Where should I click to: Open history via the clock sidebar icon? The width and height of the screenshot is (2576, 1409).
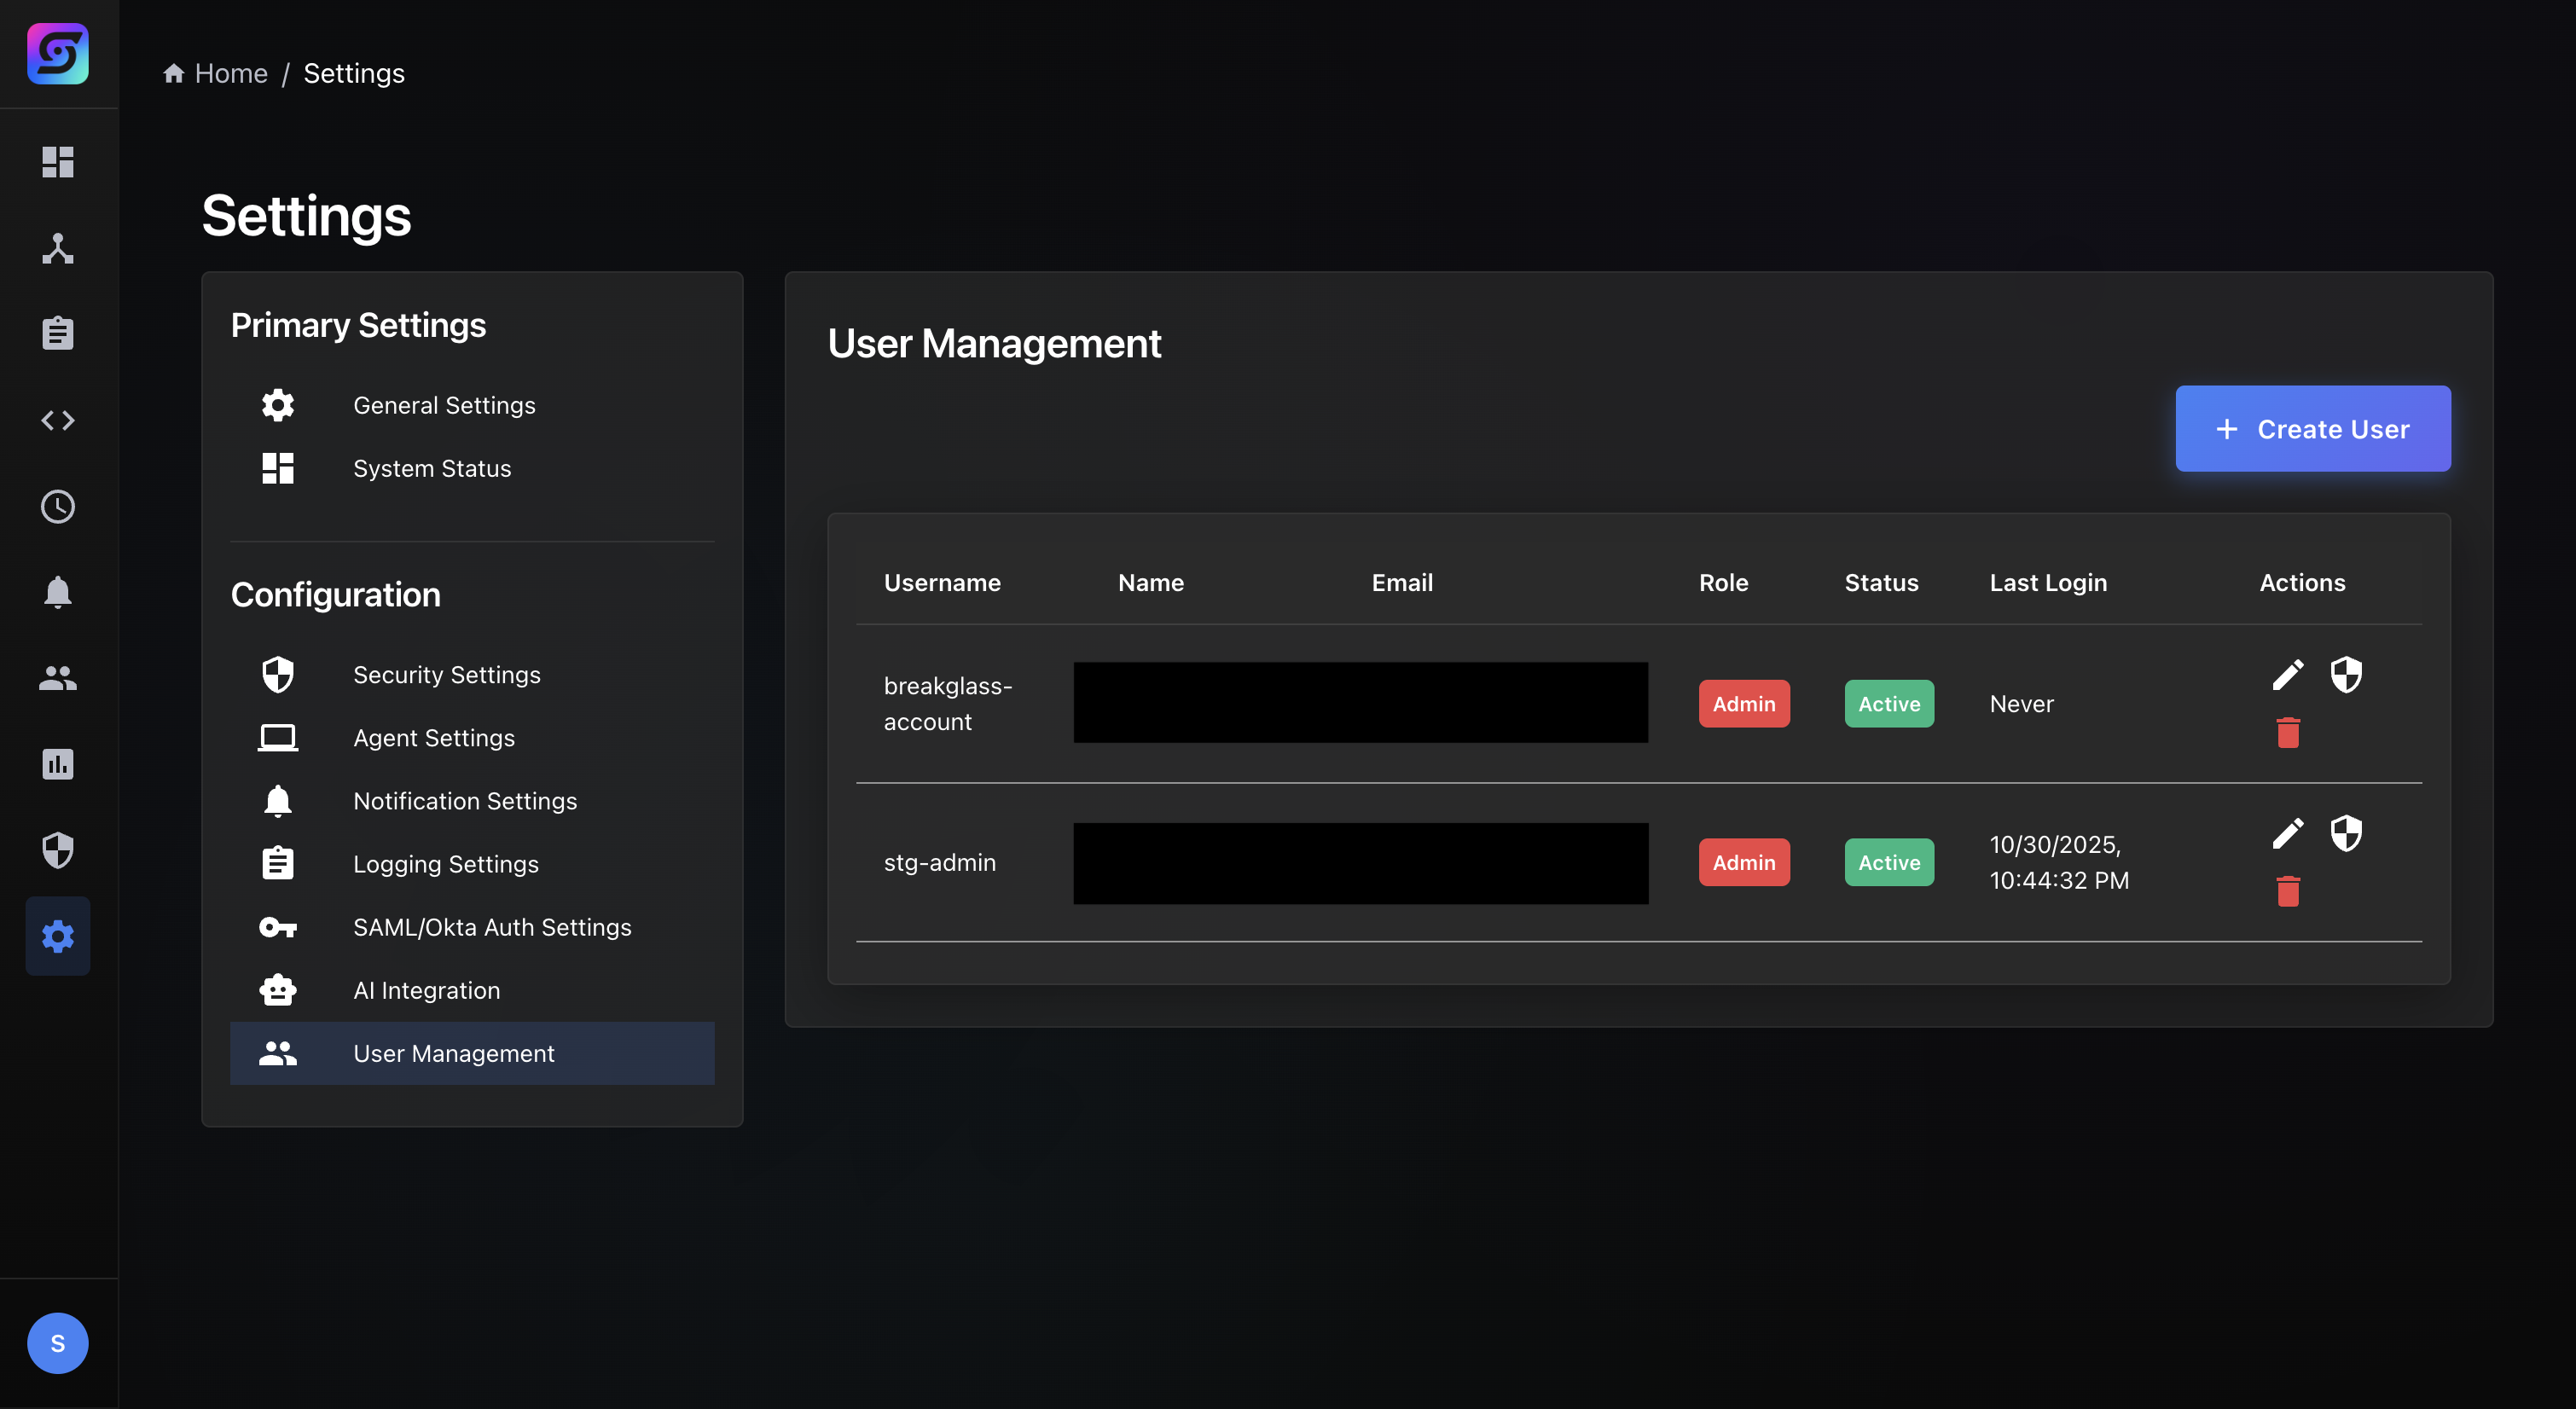point(57,506)
